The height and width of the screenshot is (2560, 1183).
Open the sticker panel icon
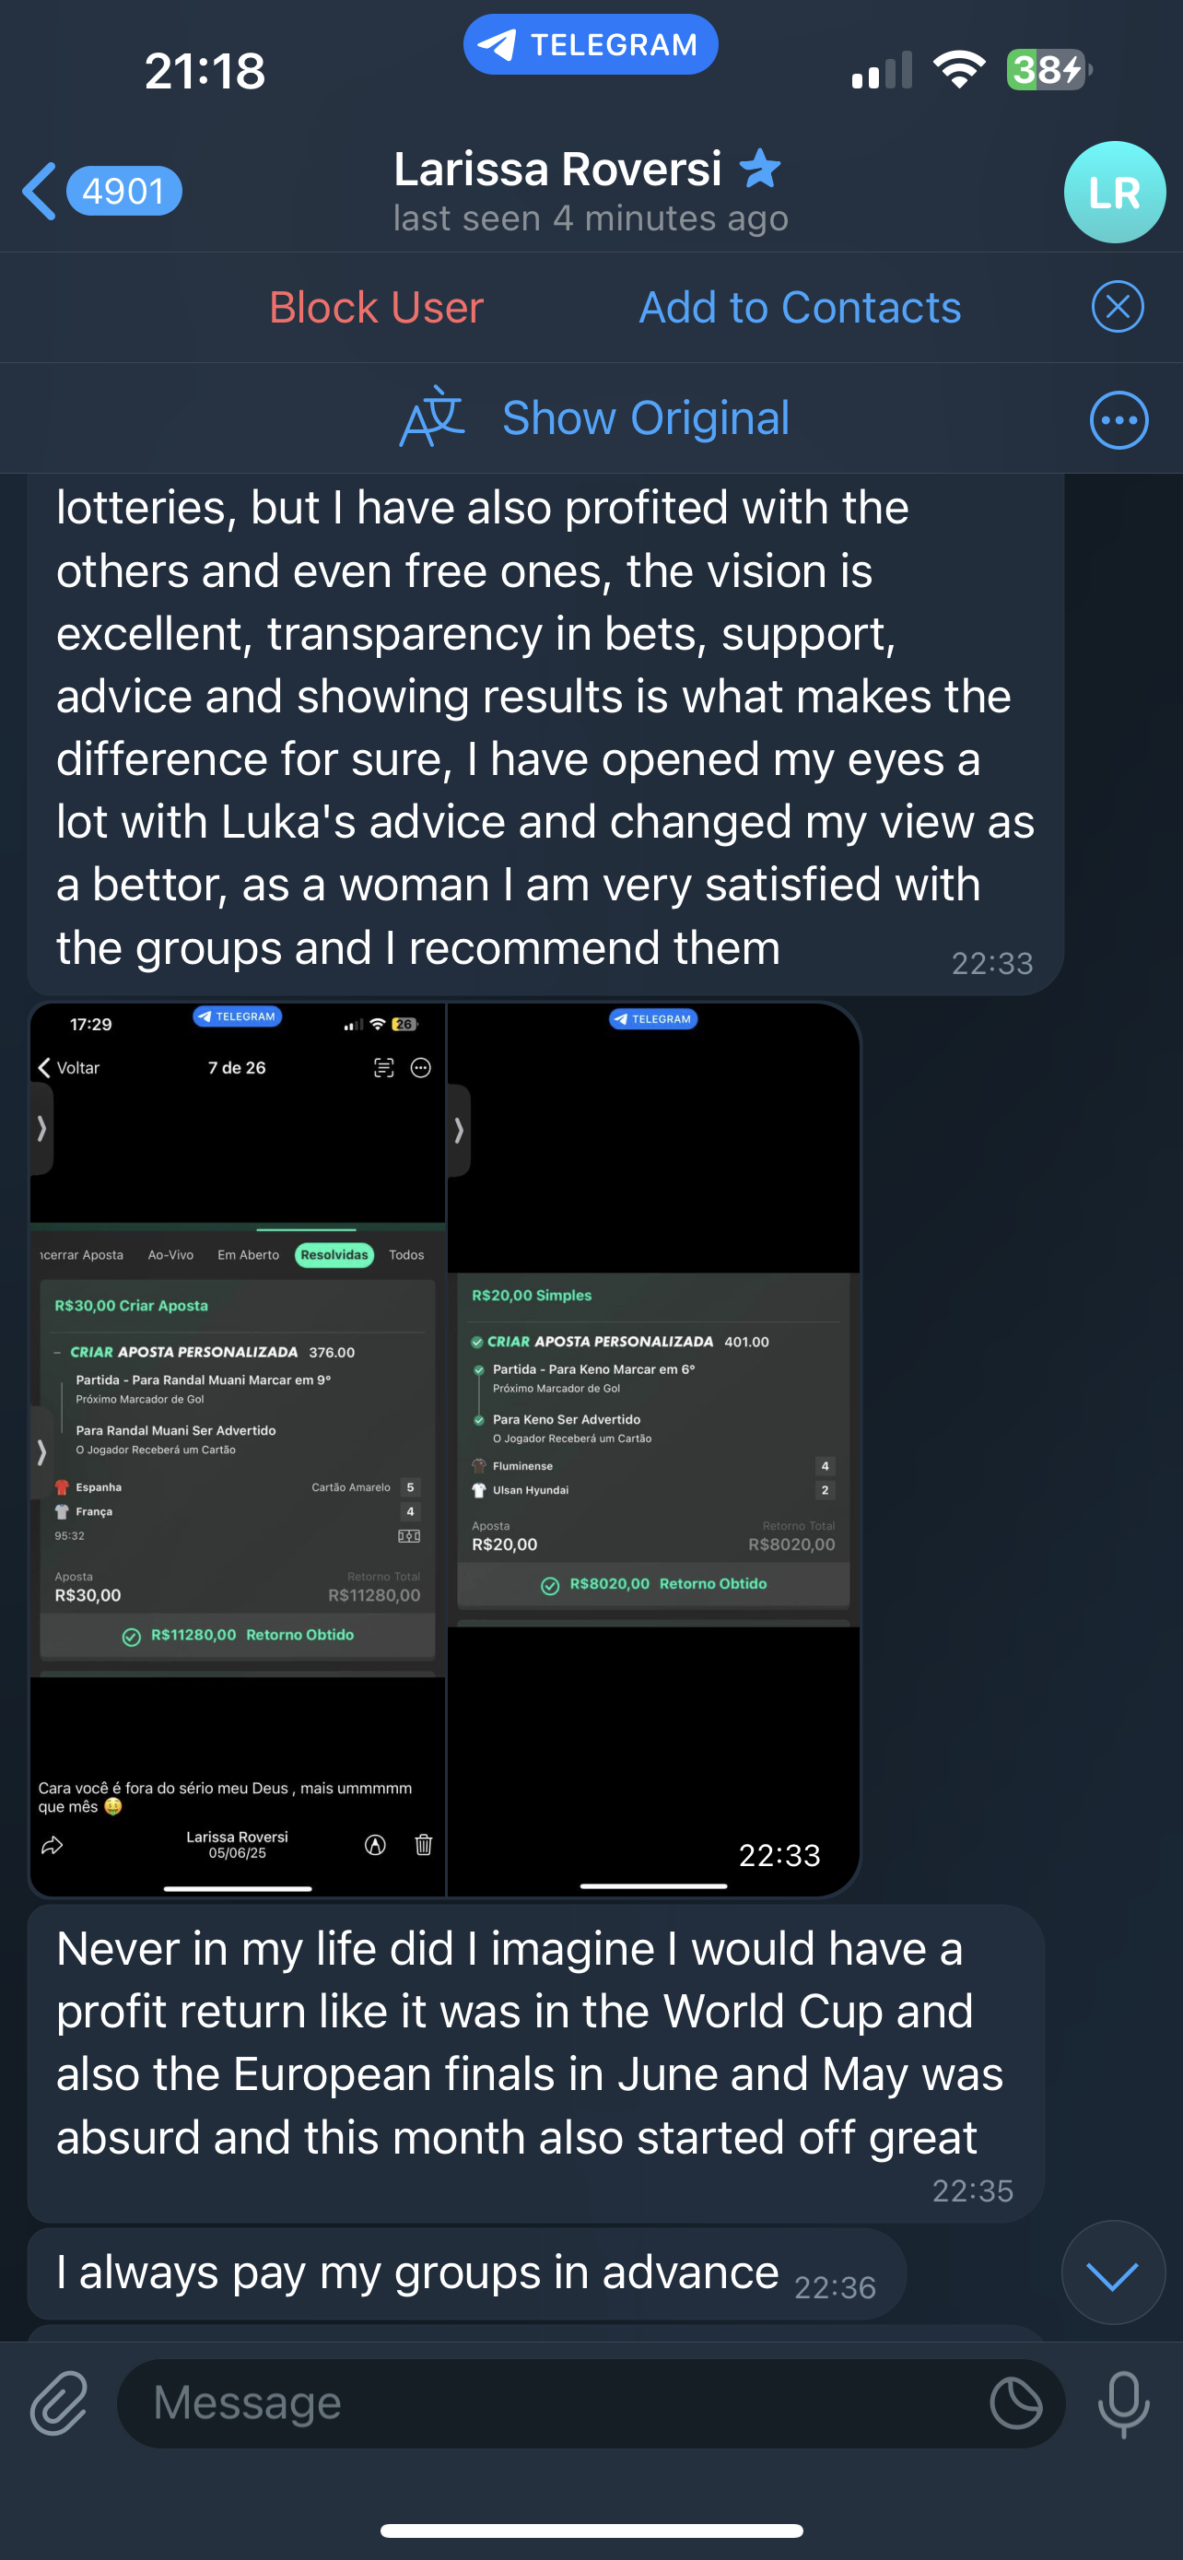[1016, 2402]
